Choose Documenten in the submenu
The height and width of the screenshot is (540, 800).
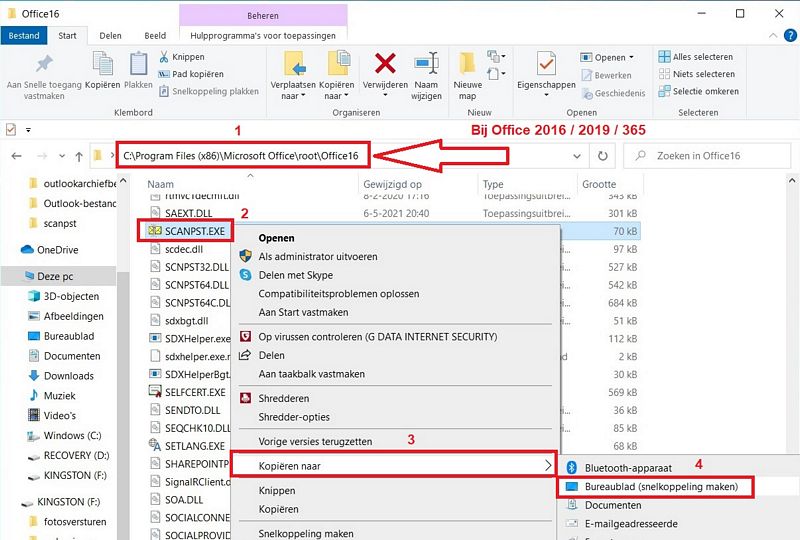(612, 505)
